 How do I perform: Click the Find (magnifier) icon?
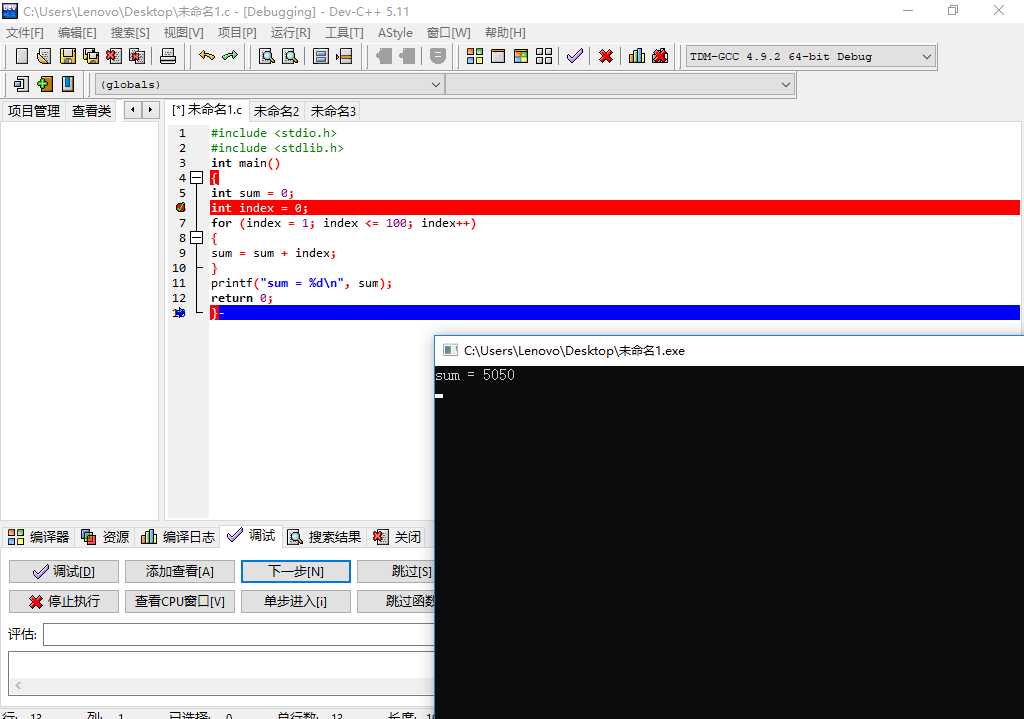click(x=266, y=56)
